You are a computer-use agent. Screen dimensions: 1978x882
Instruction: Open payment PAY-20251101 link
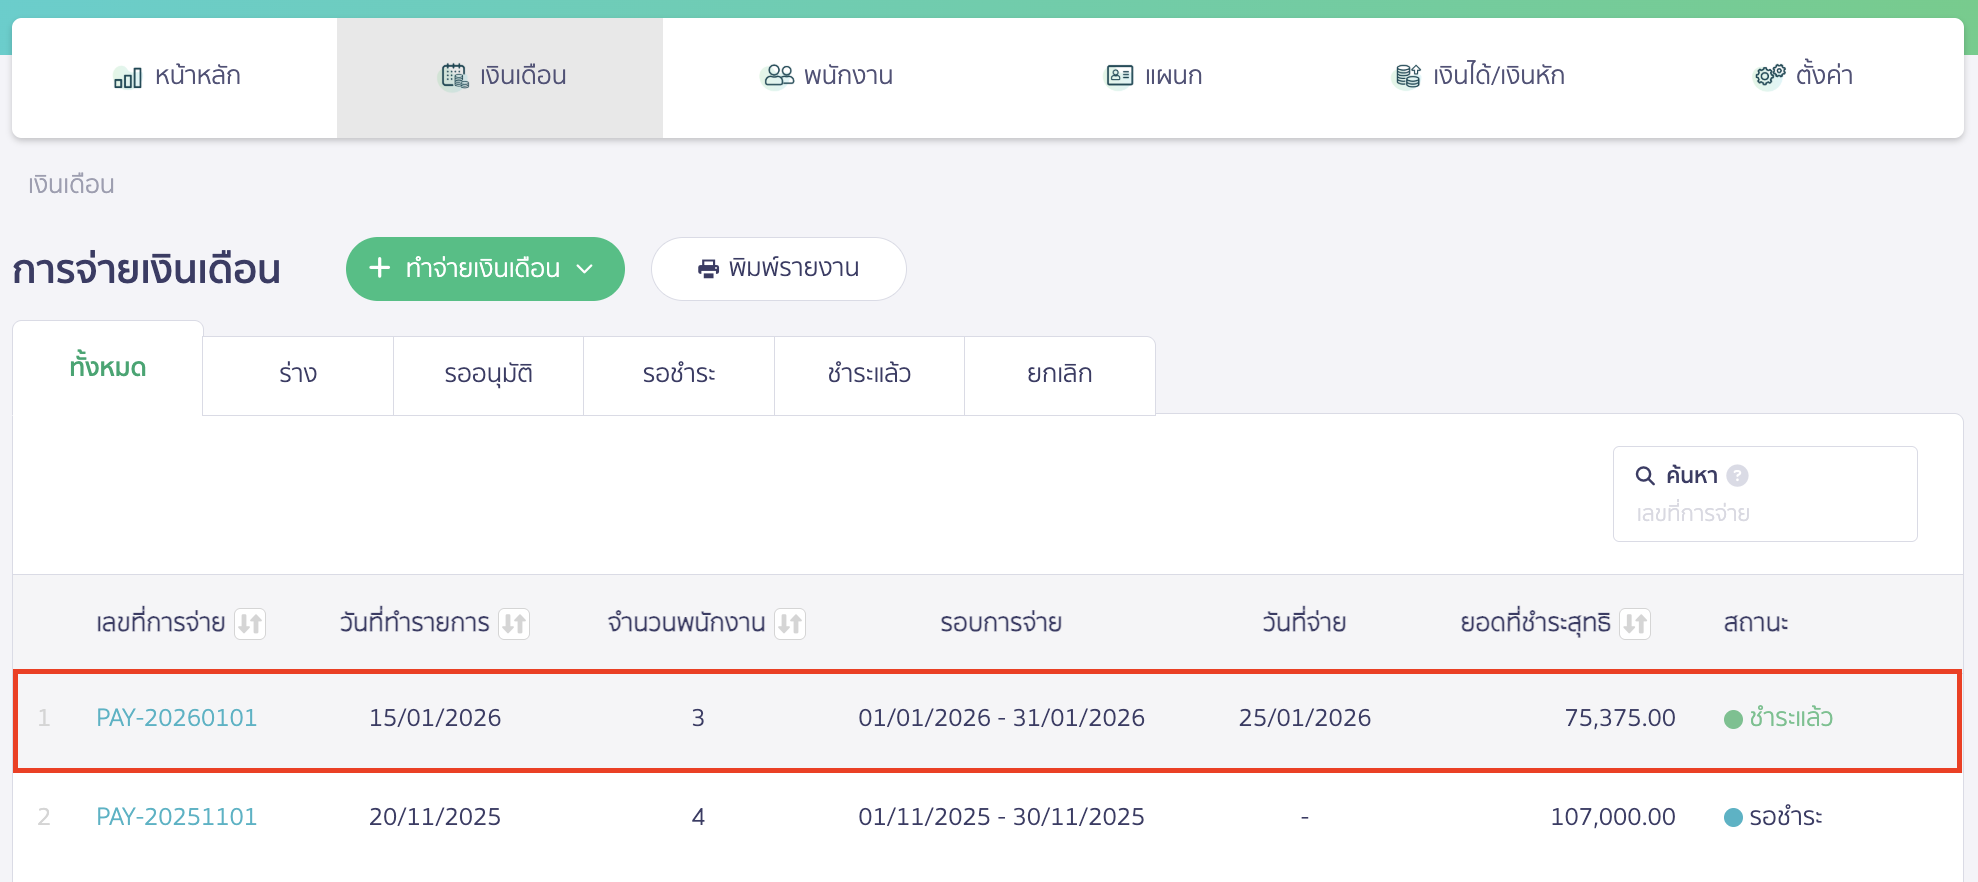point(177,817)
